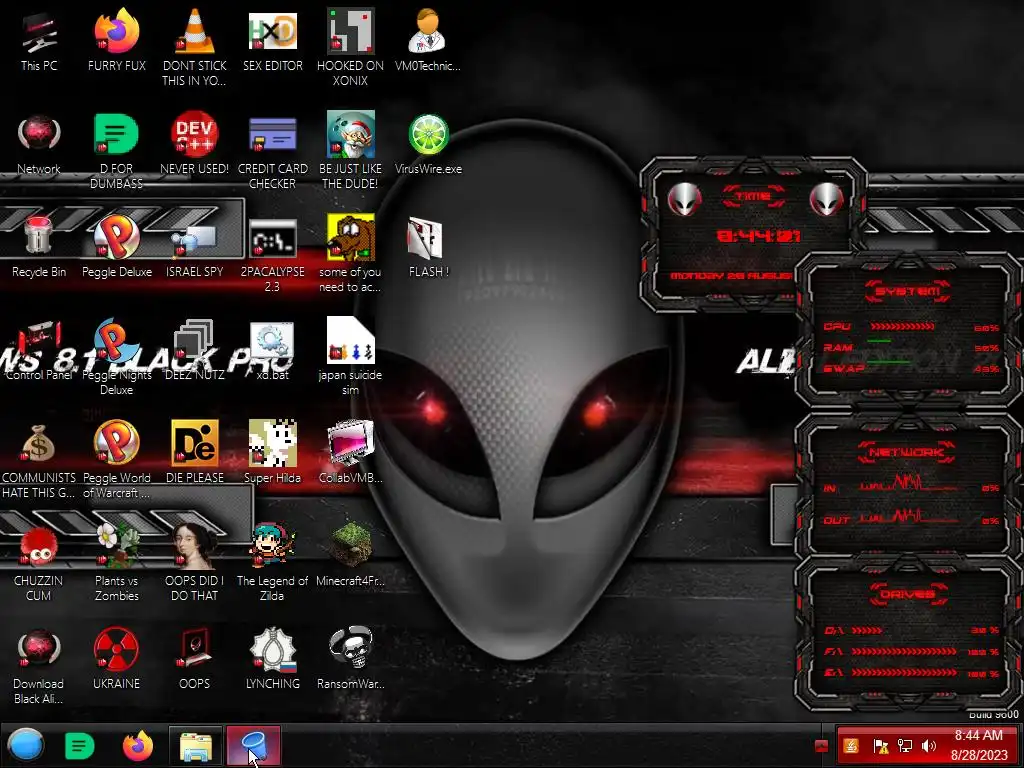Click the network tray icon
Screen dimensions: 1024x768
[904, 746]
